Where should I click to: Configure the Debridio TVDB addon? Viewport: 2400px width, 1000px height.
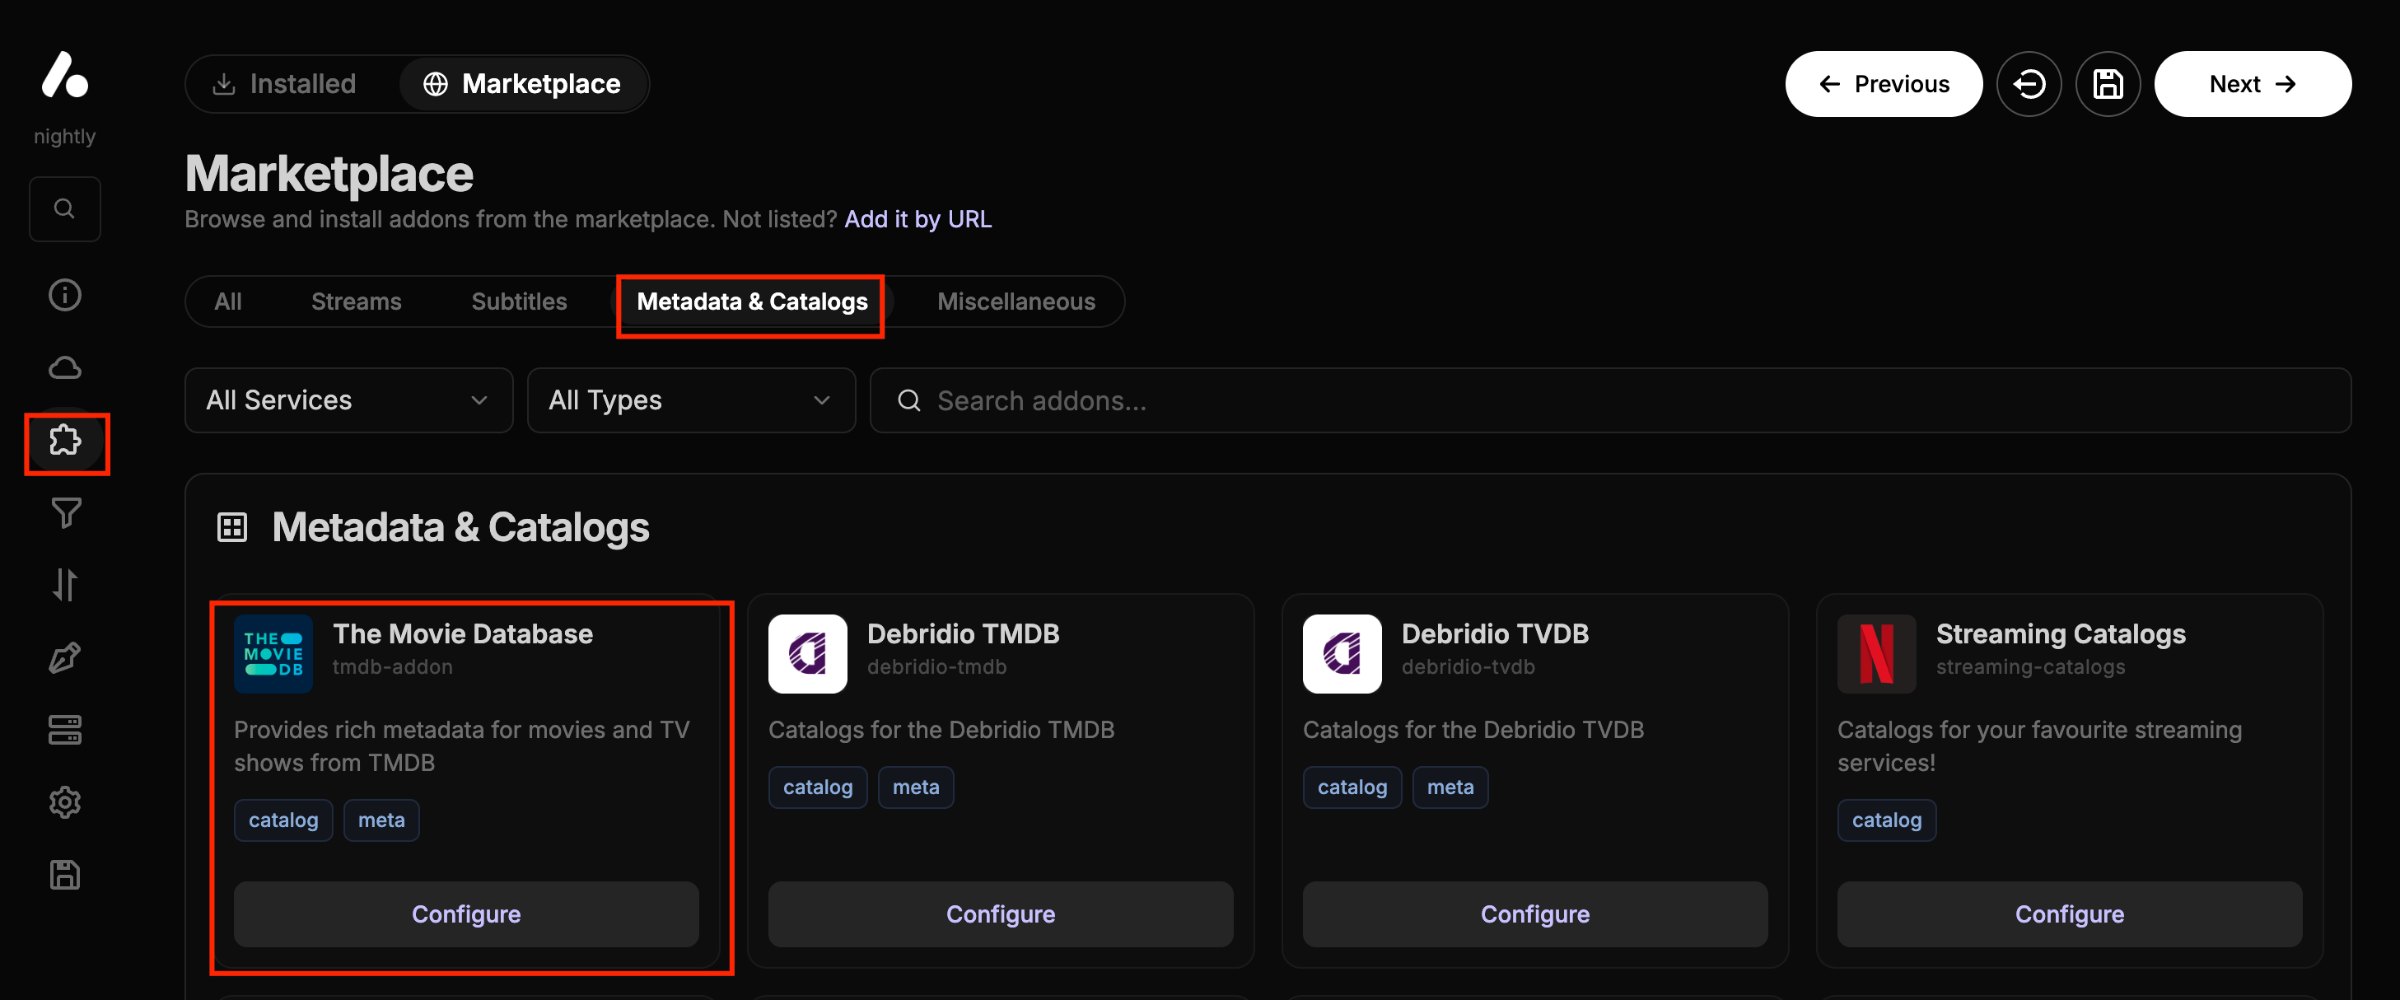(1535, 914)
